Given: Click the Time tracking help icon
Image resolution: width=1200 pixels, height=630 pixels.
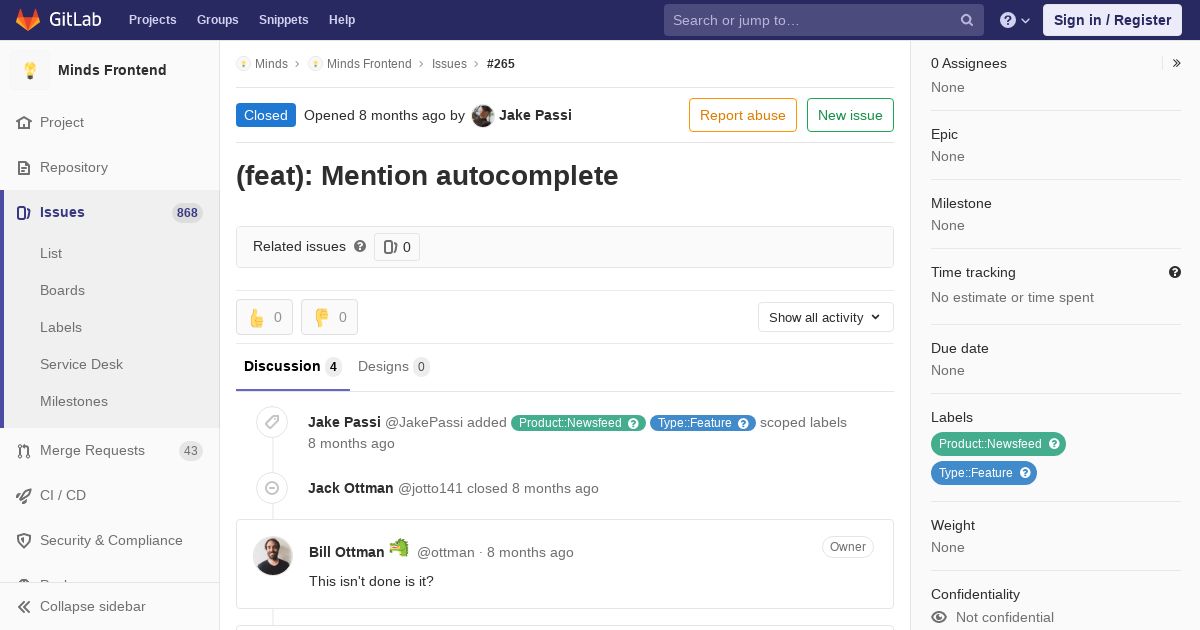Looking at the screenshot, I should coord(1175,272).
